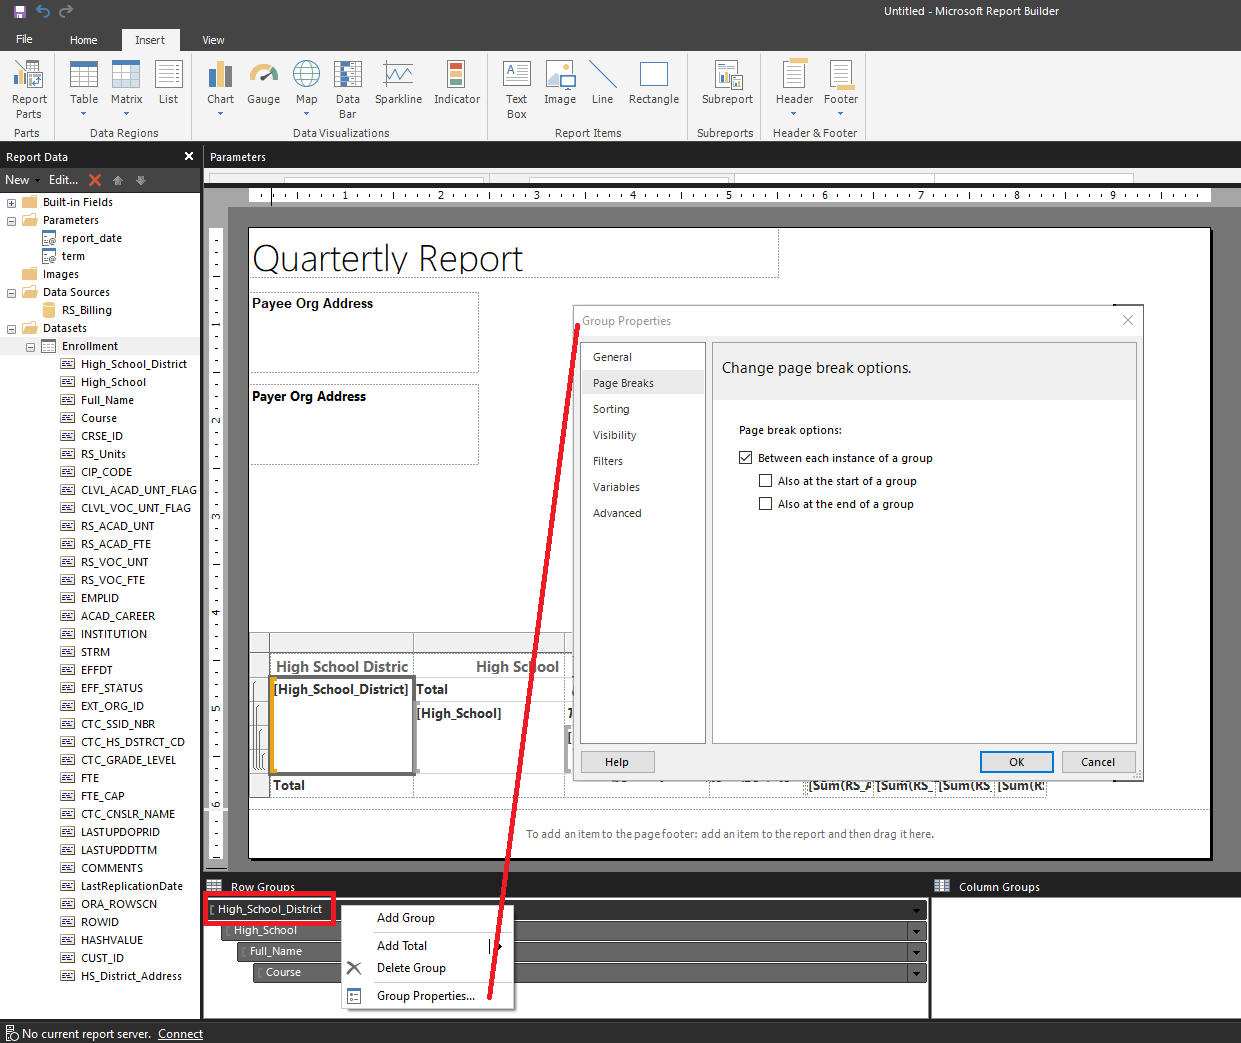Image resolution: width=1241 pixels, height=1043 pixels.
Task: Insert a Sparkline
Action: click(398, 83)
